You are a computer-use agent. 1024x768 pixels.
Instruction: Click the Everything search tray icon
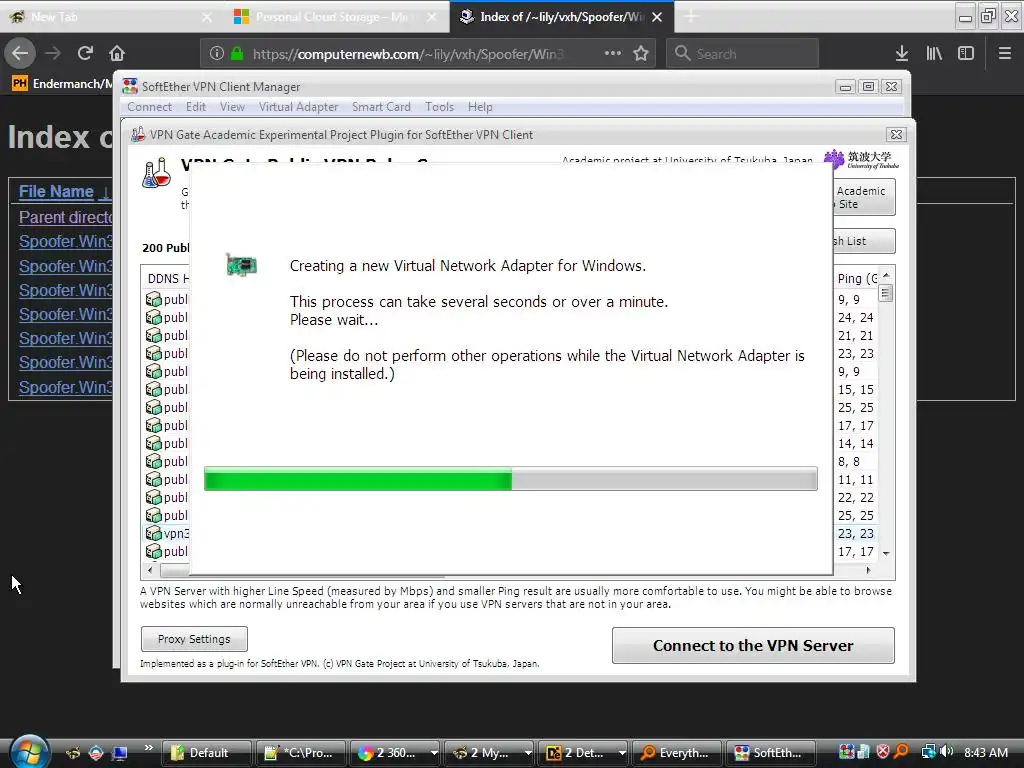(901, 752)
